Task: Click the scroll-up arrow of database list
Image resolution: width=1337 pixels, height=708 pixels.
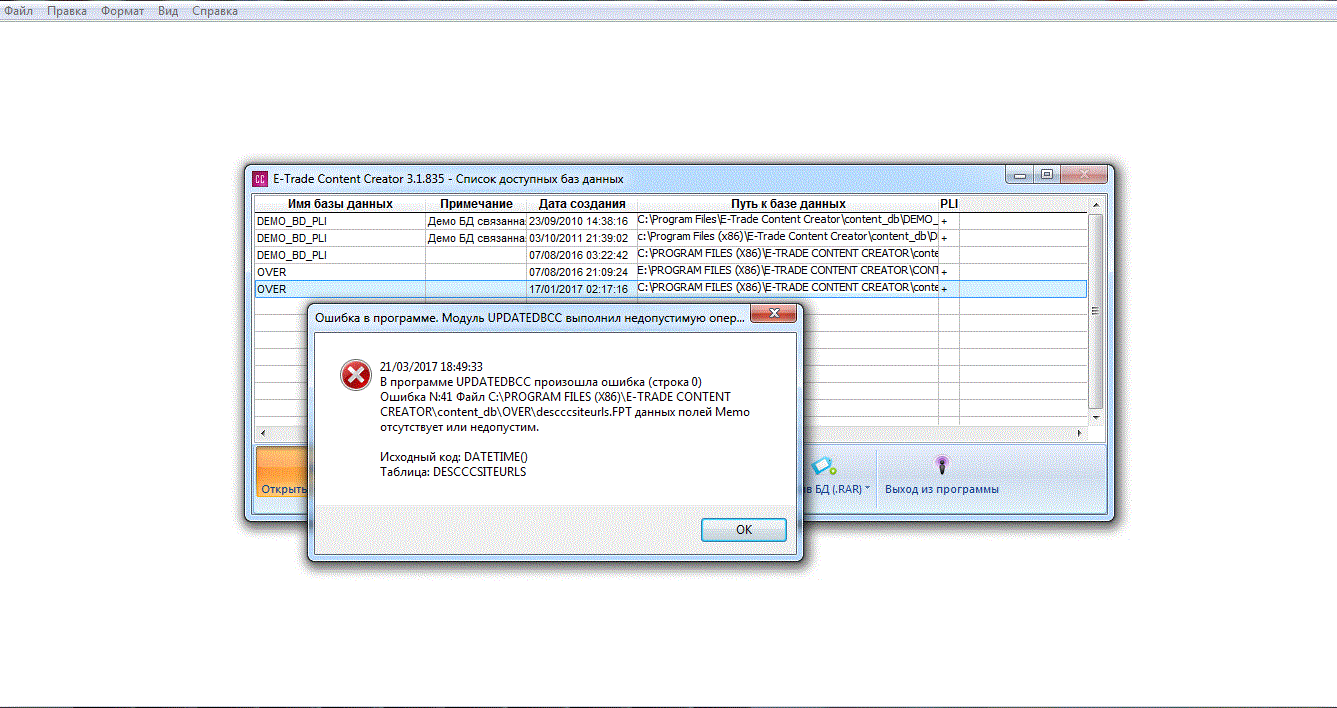Action: pyautogui.click(x=1095, y=205)
